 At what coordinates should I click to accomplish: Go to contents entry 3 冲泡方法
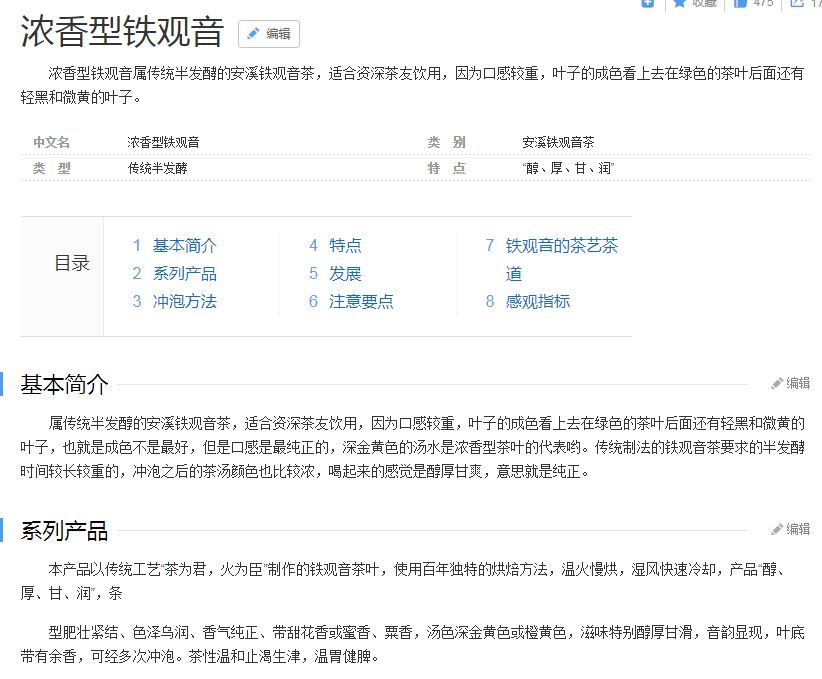click(x=185, y=301)
